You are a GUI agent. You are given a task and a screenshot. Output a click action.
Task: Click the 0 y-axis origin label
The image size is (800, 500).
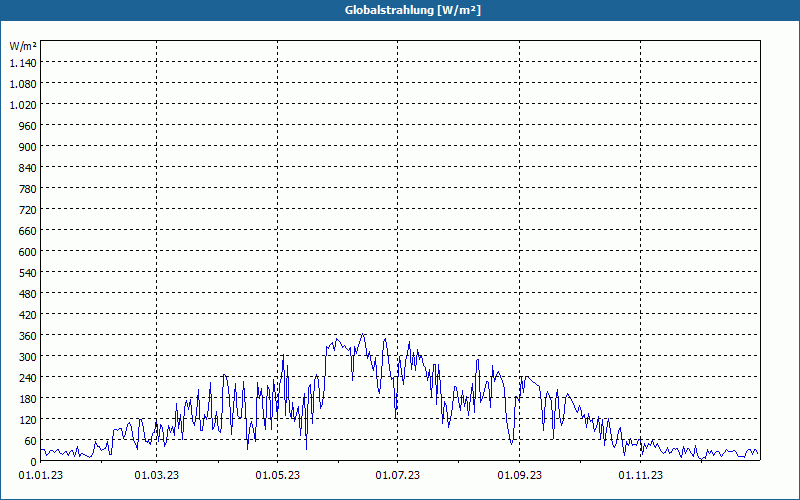tap(34, 462)
